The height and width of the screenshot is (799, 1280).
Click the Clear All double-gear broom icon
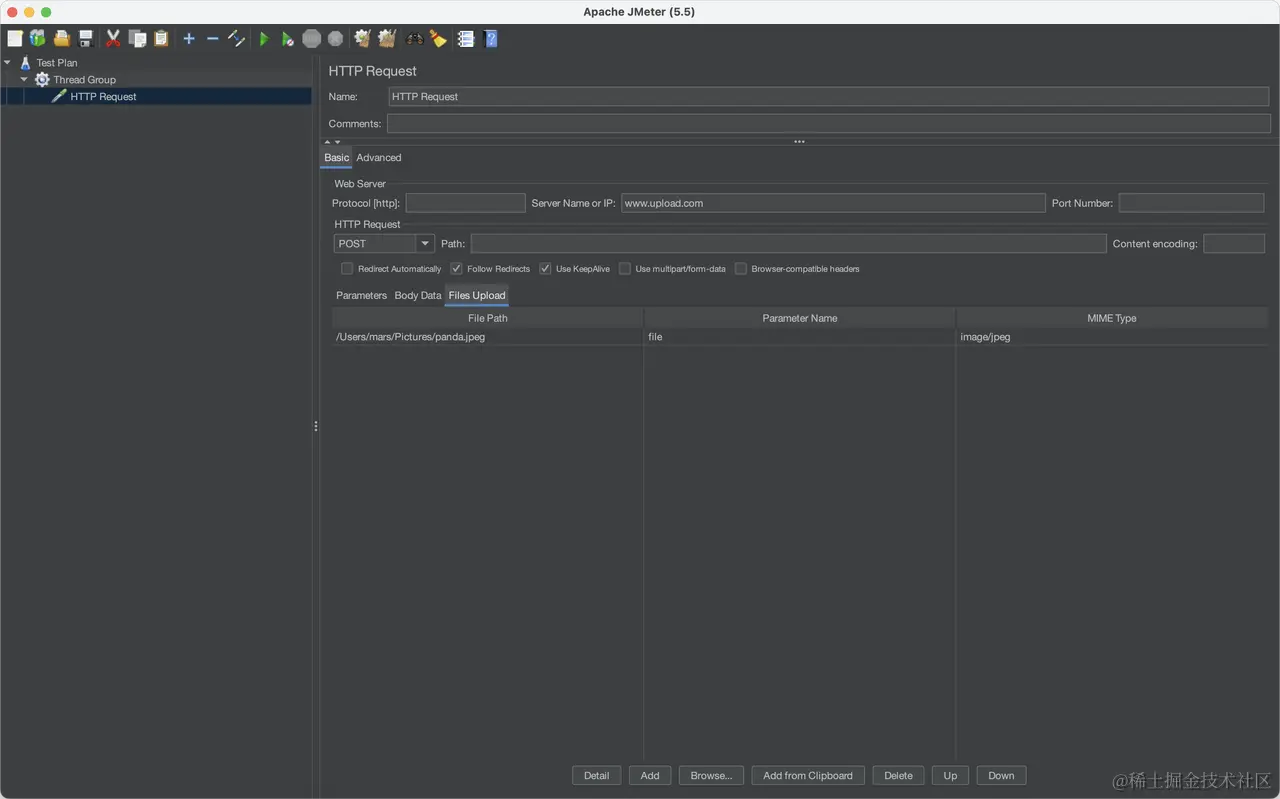coord(387,39)
